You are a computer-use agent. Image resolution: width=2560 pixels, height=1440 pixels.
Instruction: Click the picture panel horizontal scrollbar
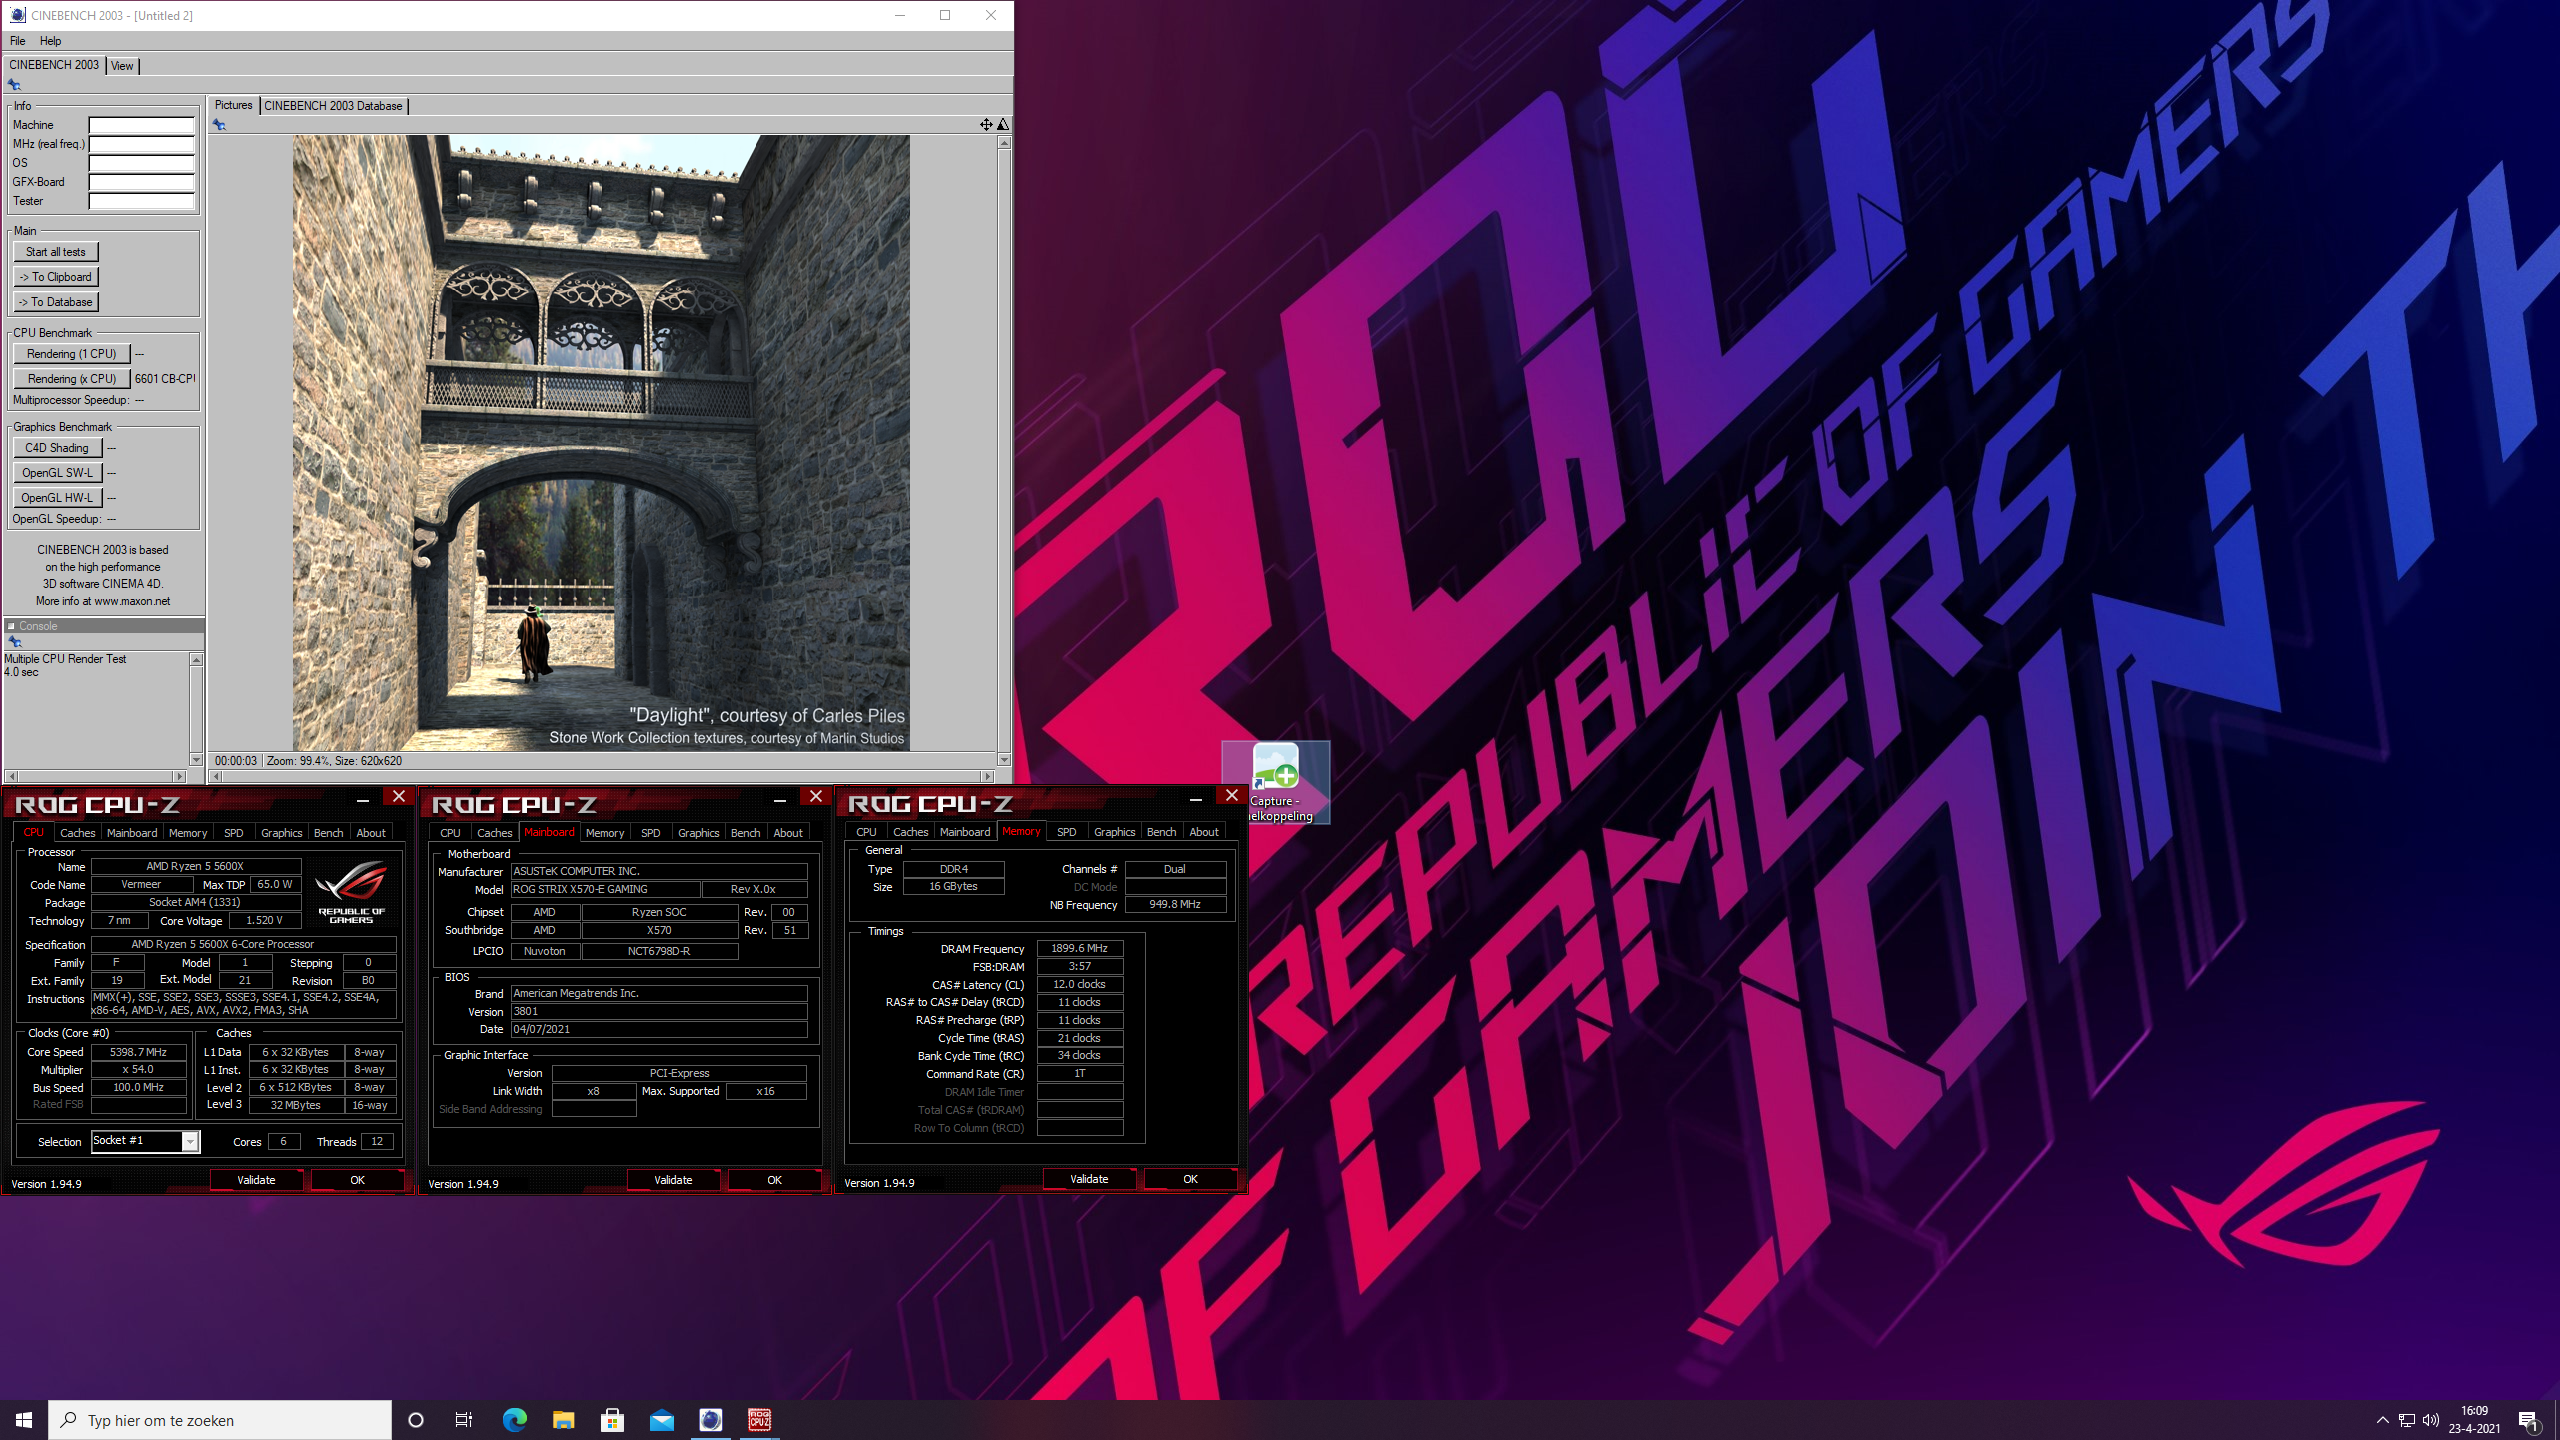coord(602,776)
